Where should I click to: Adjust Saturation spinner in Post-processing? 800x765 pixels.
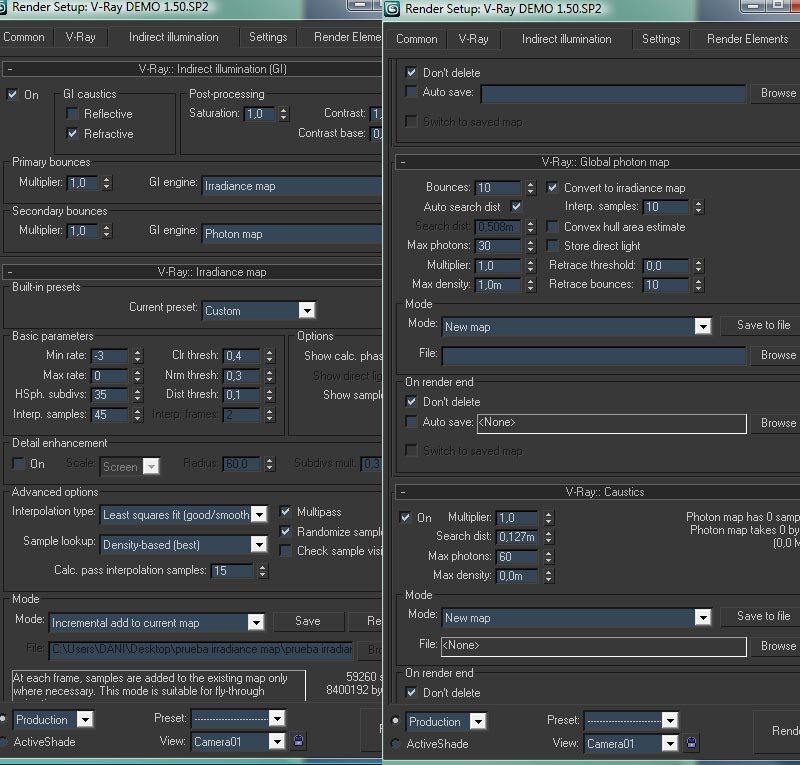click(x=284, y=113)
